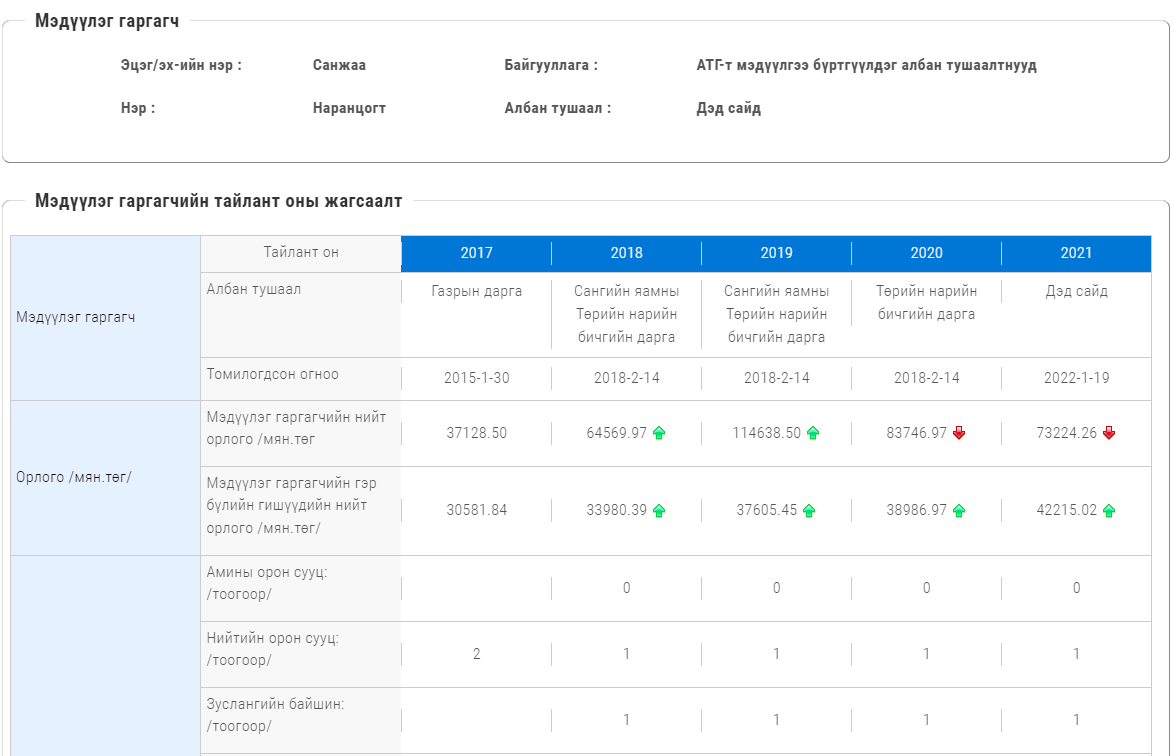Click the Орлого /мян.төг/ section cell
Screen dimensions: 1174x756
click(x=74, y=477)
